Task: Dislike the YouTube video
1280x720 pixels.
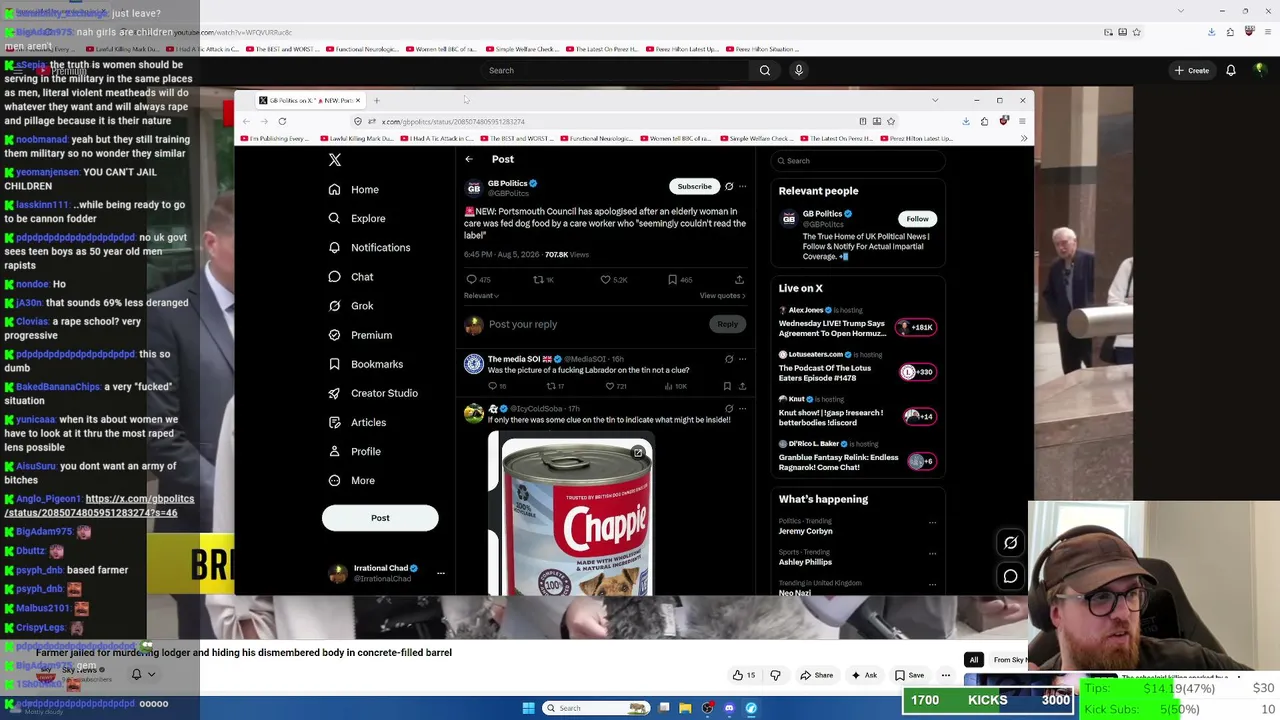Action: click(775, 676)
